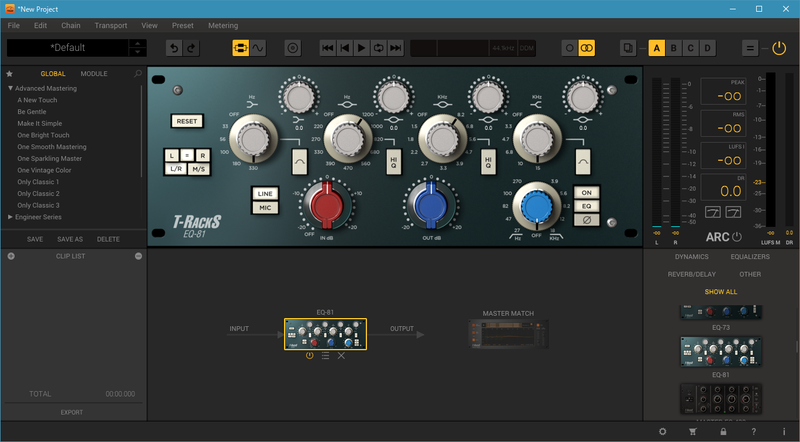The image size is (800, 442).
Task: Click the blue output gain knob
Action: pos(431,205)
